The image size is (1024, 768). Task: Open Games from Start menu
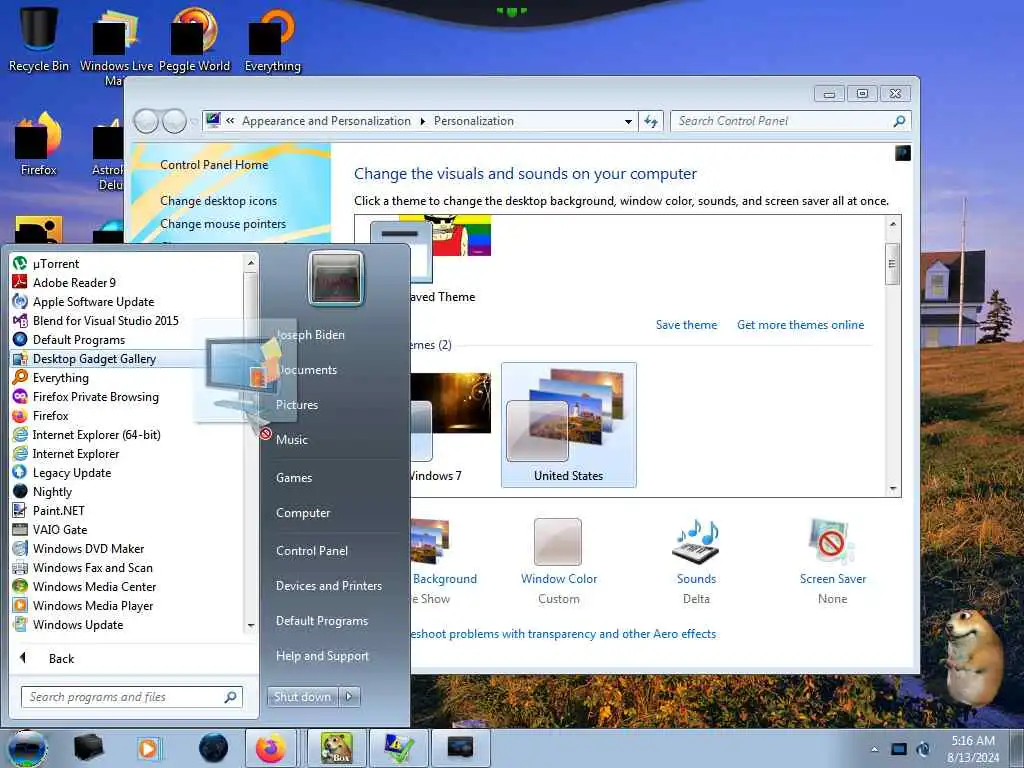pos(294,478)
